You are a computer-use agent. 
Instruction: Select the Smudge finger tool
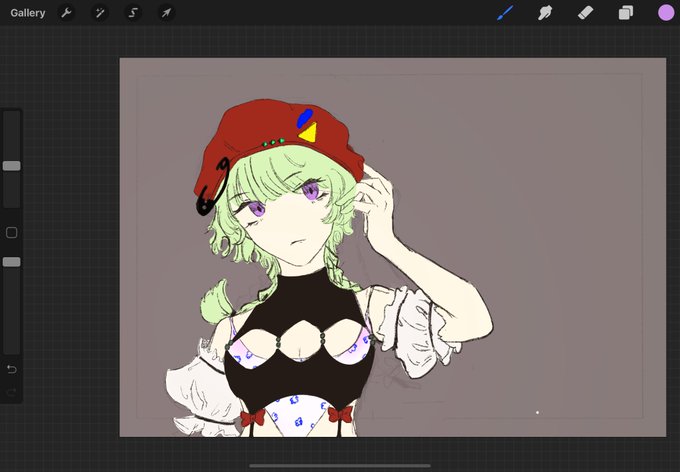(545, 13)
